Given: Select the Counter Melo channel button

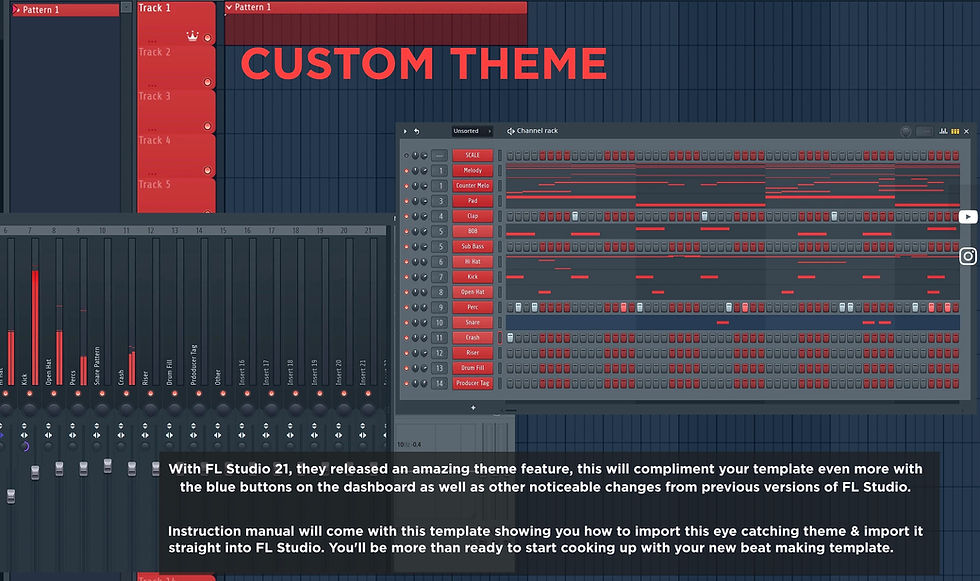Looking at the screenshot, I should [472, 186].
